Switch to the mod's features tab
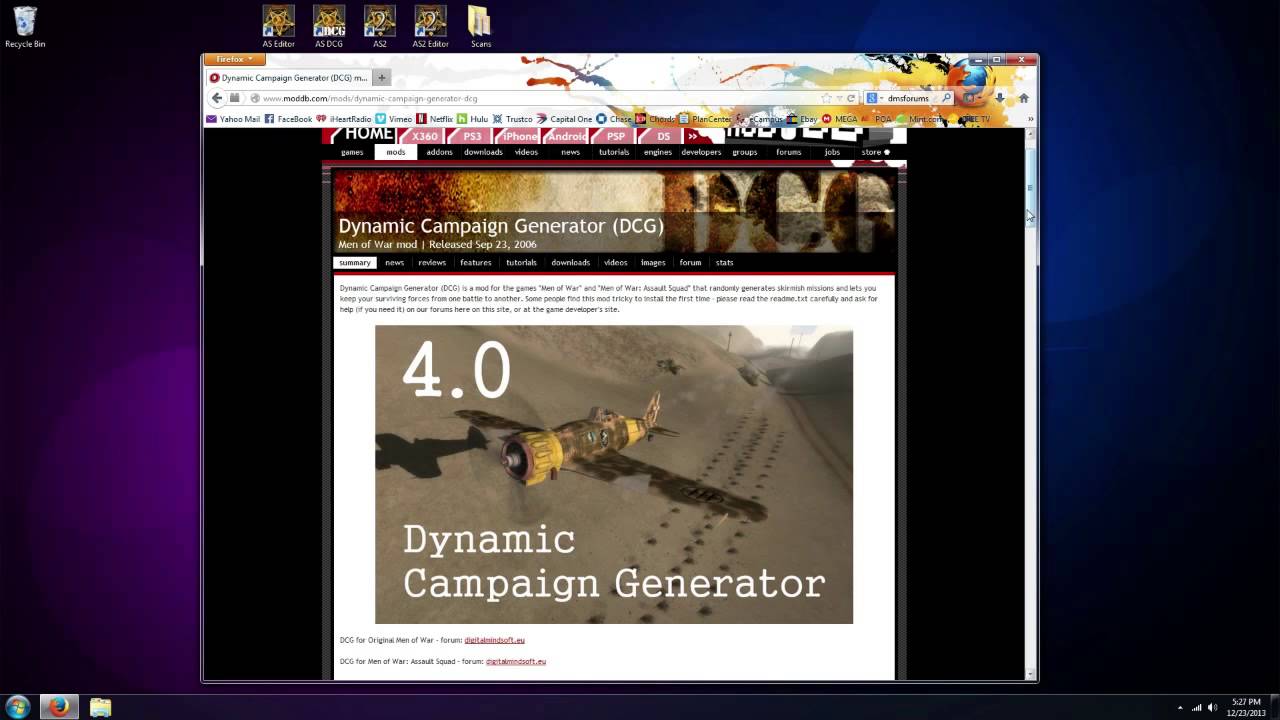1280x720 pixels. pyautogui.click(x=476, y=262)
